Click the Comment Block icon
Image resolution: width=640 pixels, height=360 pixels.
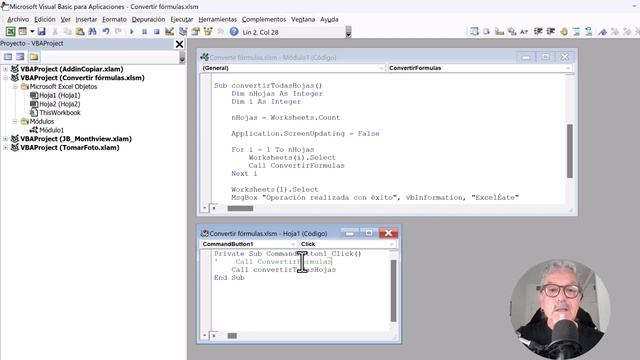(576, 31)
